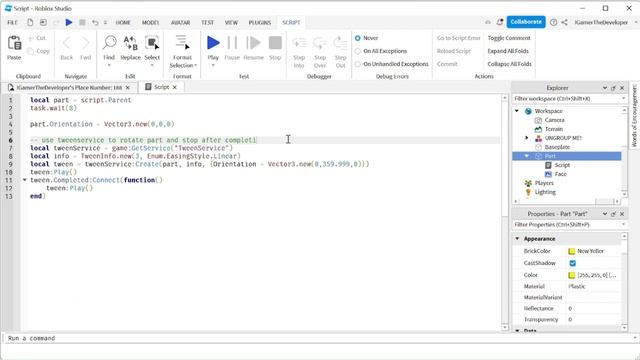Viewport: 640px width, 360px height.
Task: Collapse the Workspace tree node
Action: click(x=517, y=111)
